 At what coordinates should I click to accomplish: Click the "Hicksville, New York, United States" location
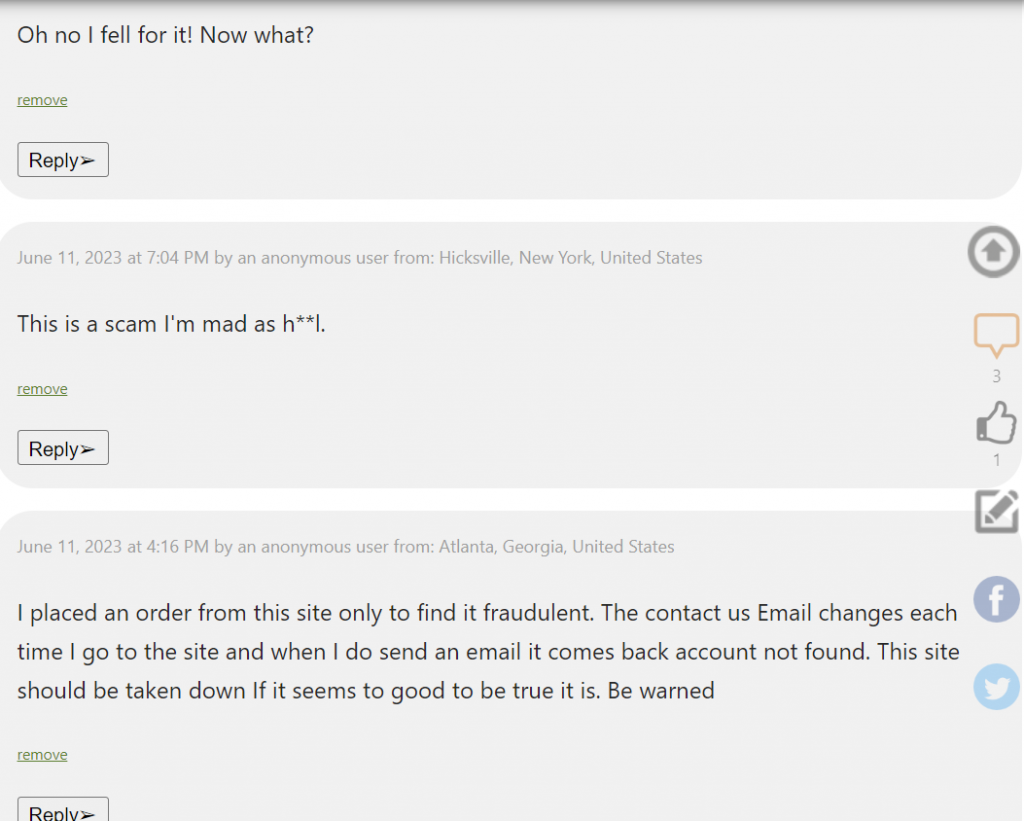tap(570, 258)
